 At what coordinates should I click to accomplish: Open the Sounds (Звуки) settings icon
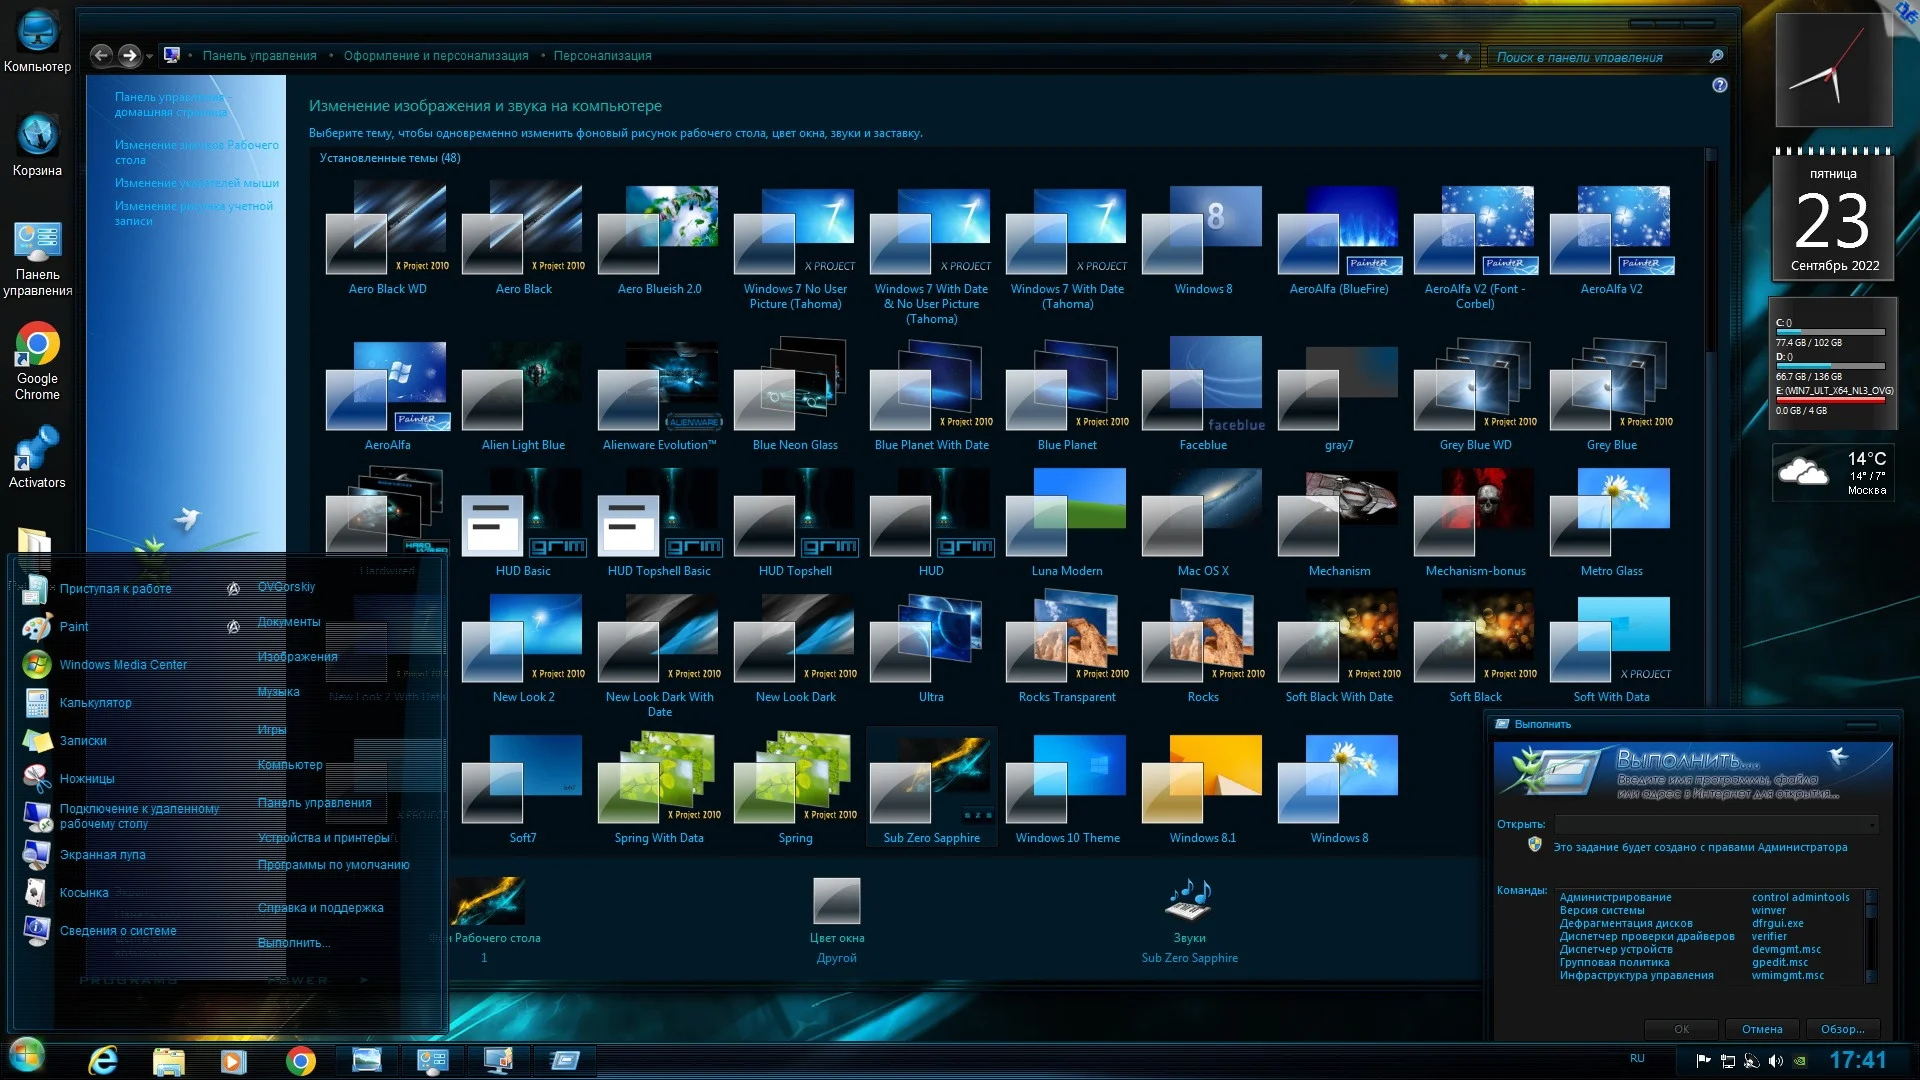point(1189,900)
